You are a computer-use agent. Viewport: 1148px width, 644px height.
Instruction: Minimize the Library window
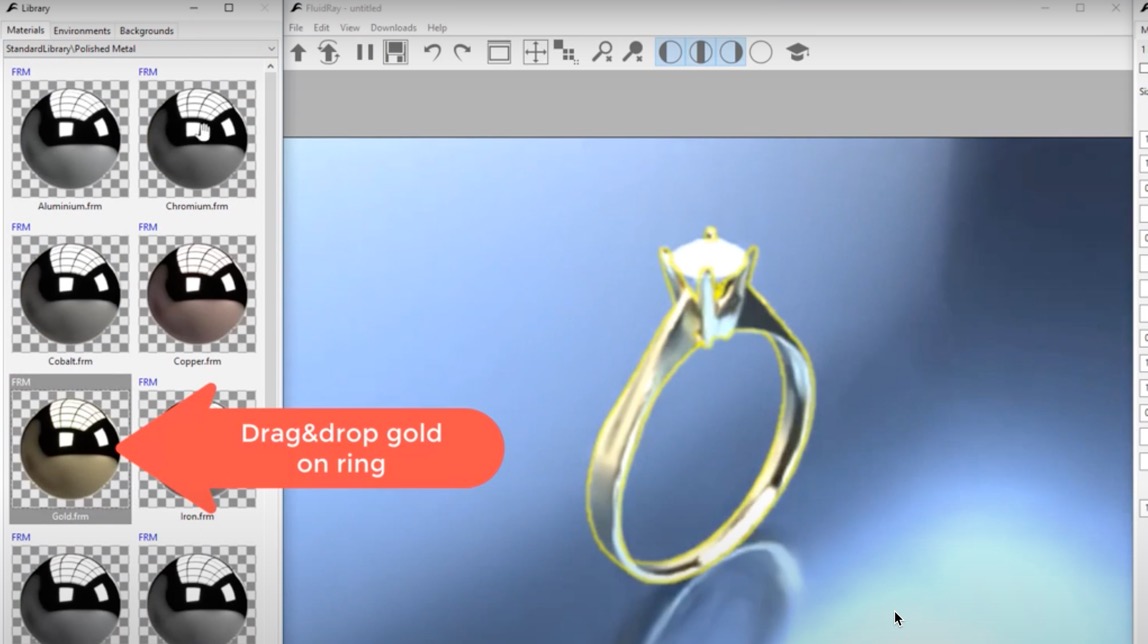coord(194,8)
